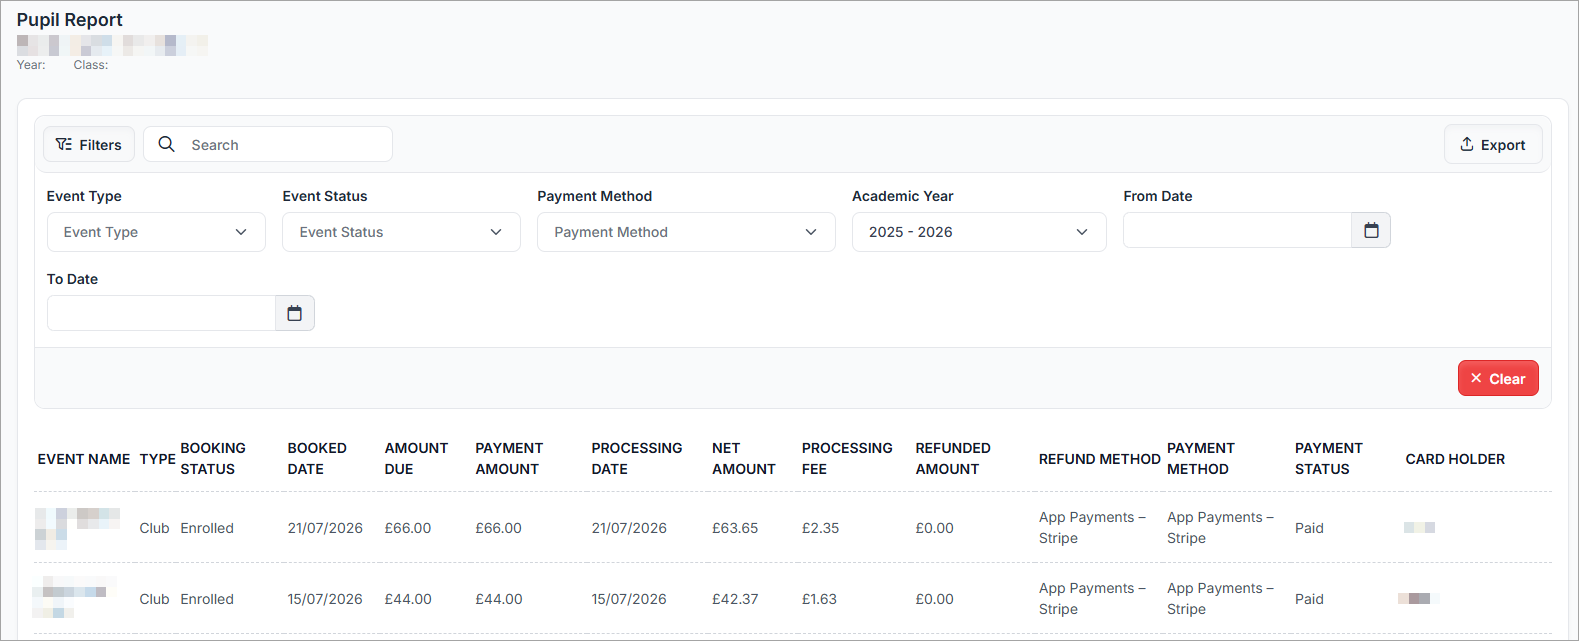
Task: Sort by REFUND METHOD column header
Action: 1099,459
